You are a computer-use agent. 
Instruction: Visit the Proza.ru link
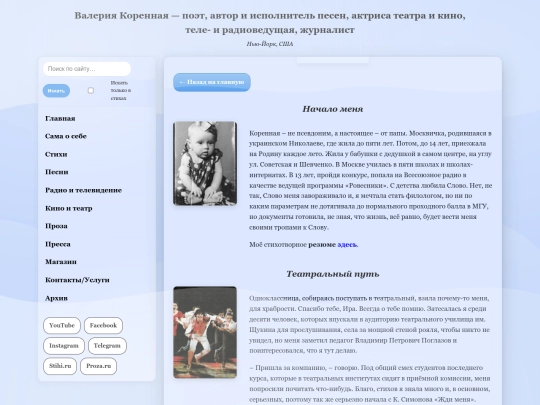[x=98, y=366]
